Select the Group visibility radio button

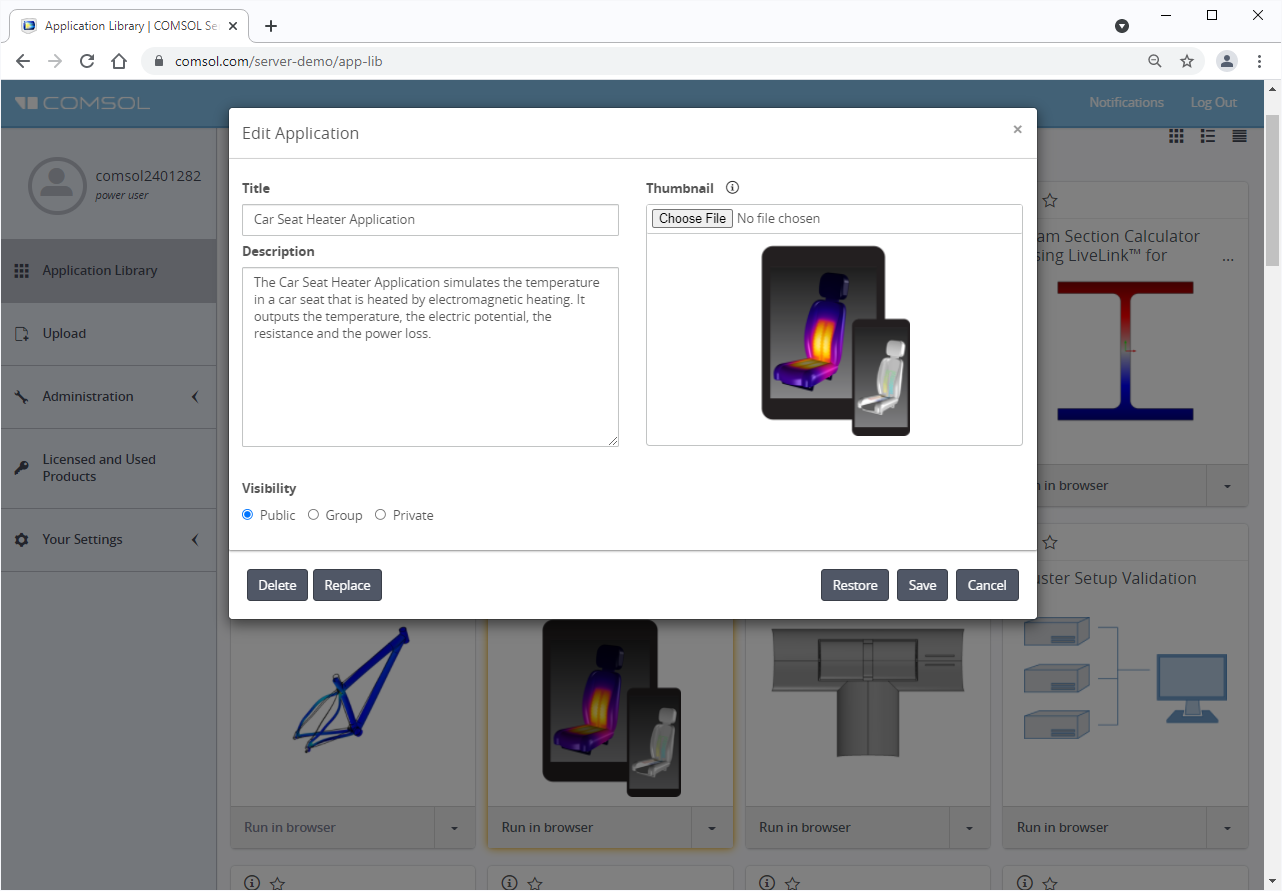[x=313, y=514]
